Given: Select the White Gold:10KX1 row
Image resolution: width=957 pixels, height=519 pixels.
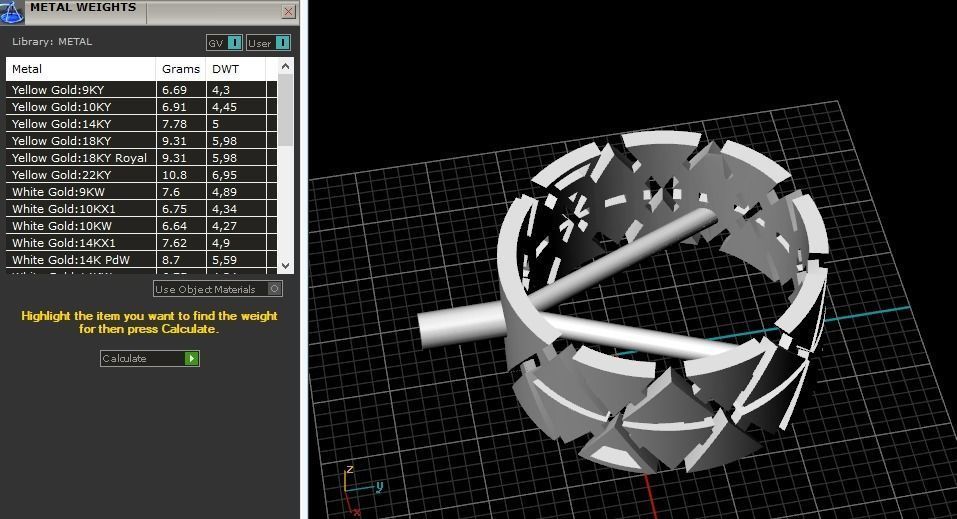Looking at the screenshot, I should click(142, 209).
